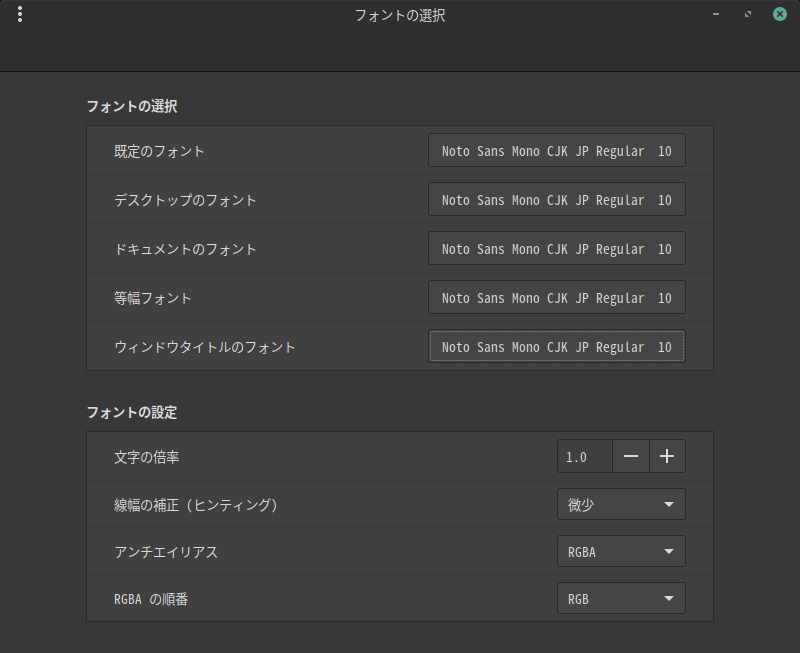Screen dimensions: 800x653
Task: Click the フォントの選択 title bar text
Action: coord(400,15)
